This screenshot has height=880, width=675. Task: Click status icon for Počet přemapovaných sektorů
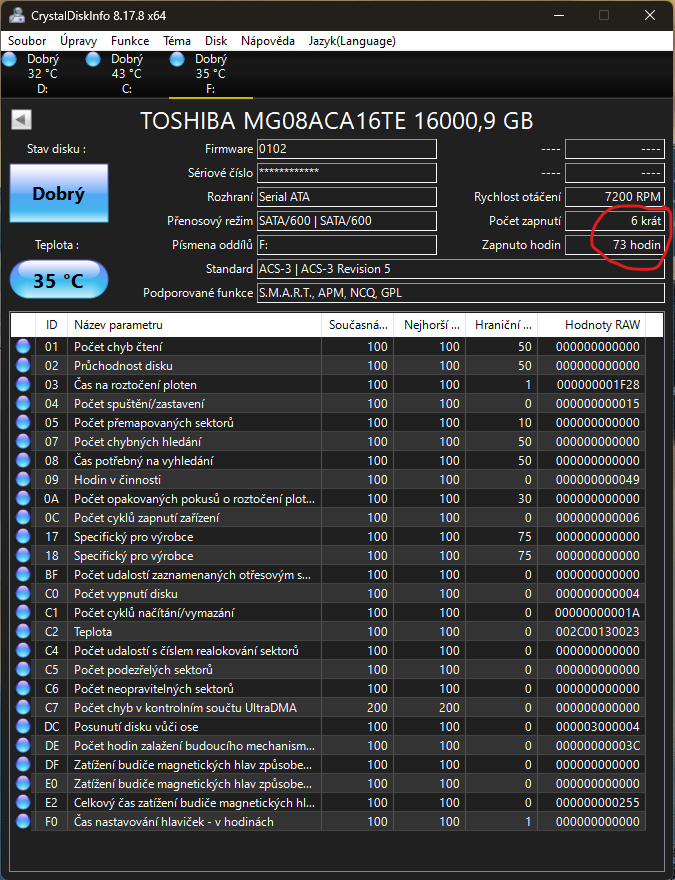(x=23, y=423)
